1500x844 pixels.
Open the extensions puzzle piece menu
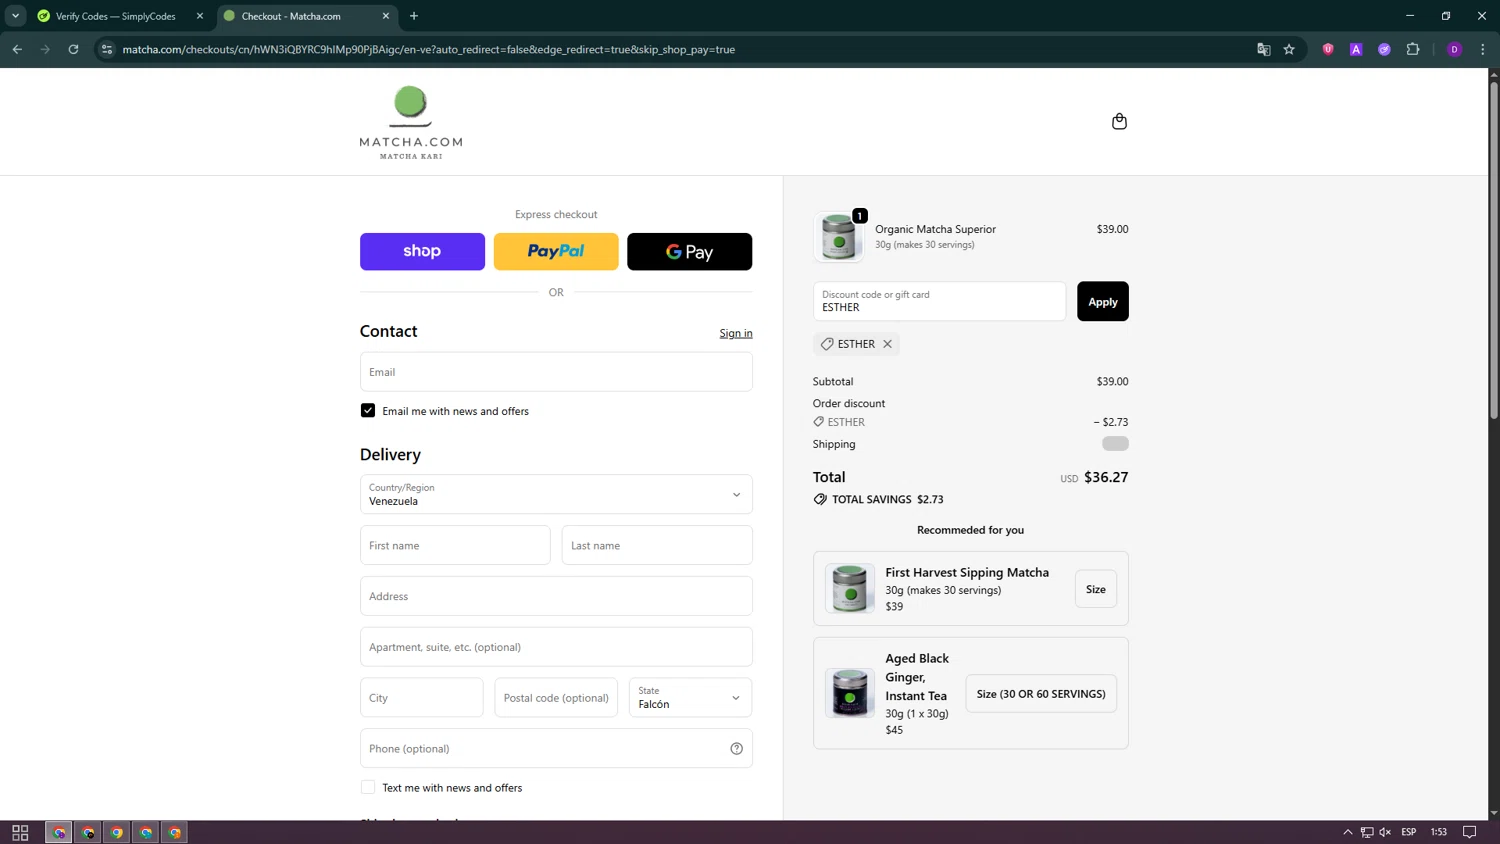click(x=1413, y=49)
